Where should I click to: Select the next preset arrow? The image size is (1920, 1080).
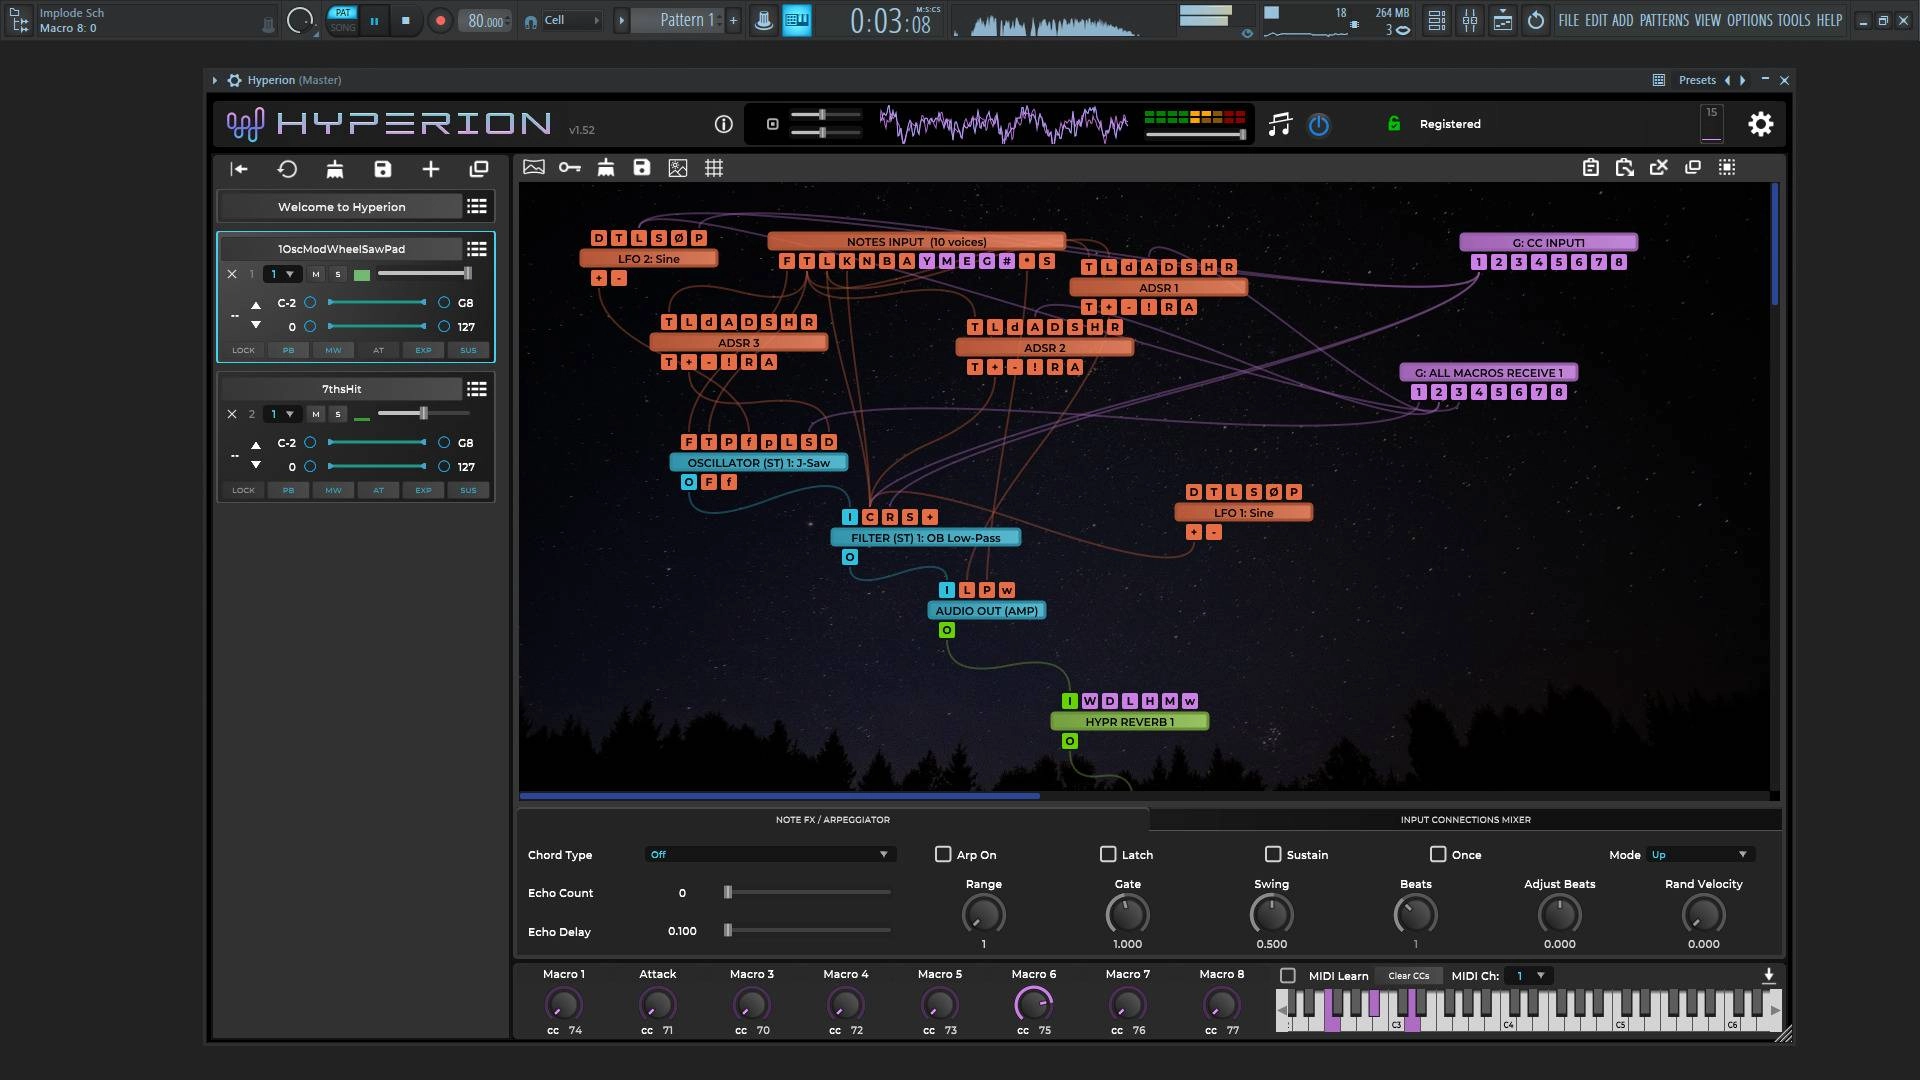point(1743,80)
